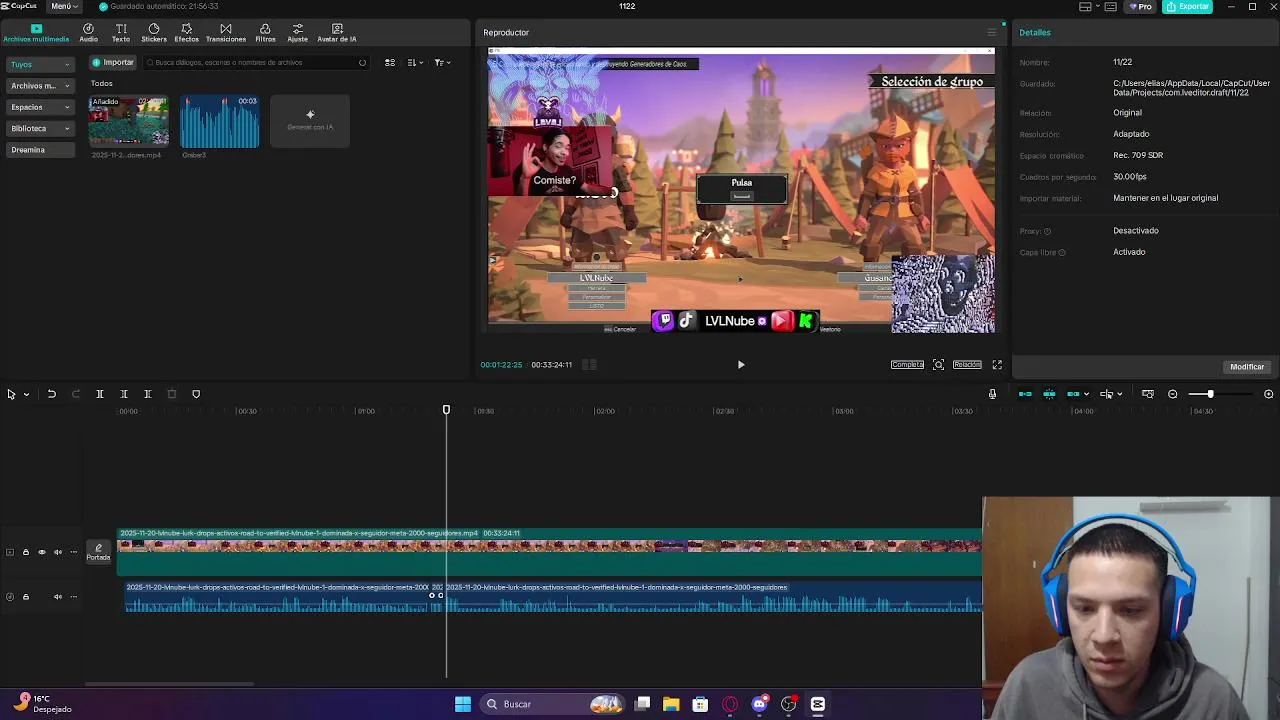Viewport: 1280px width, 720px height.
Task: Focus the media search field
Action: (x=257, y=62)
